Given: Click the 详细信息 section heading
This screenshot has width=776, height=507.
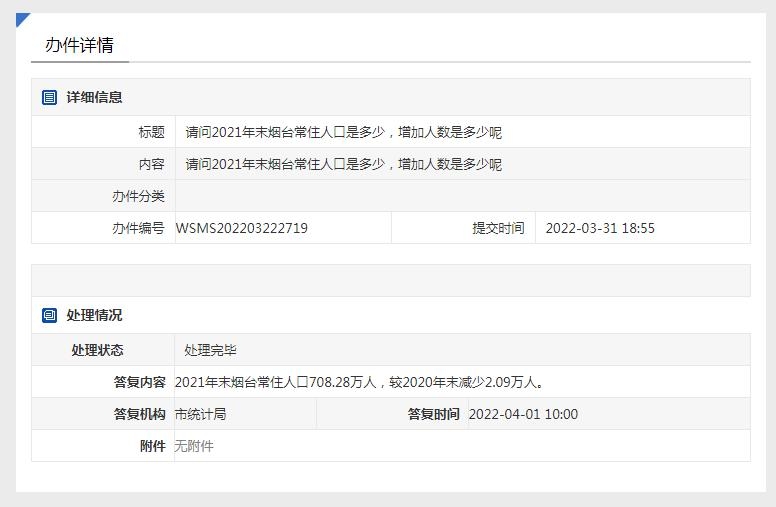Looking at the screenshot, I should pos(94,97).
